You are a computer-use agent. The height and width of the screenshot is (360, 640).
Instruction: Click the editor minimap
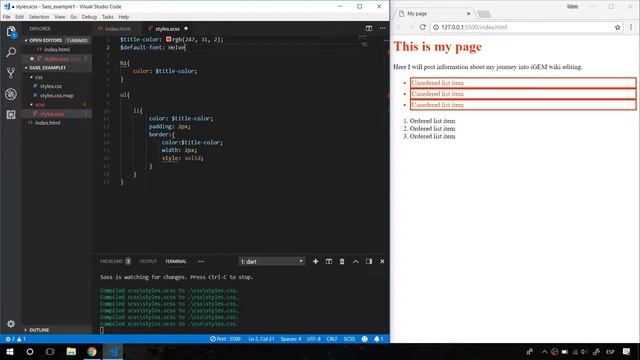(363, 41)
